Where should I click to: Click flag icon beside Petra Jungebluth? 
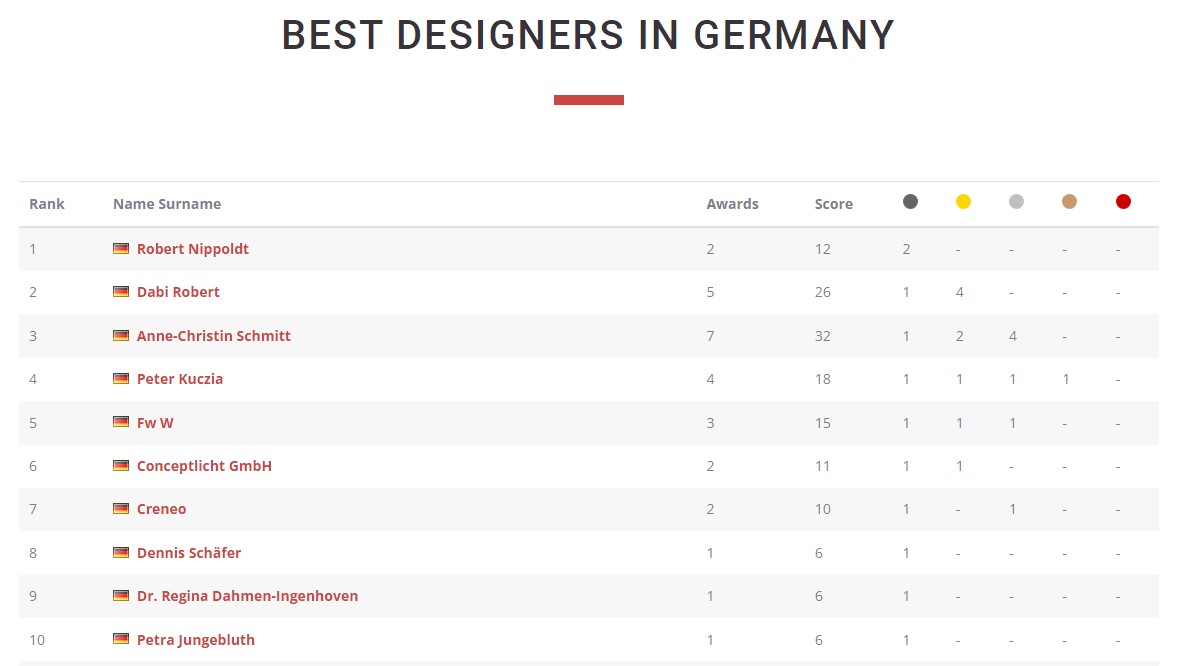121,640
